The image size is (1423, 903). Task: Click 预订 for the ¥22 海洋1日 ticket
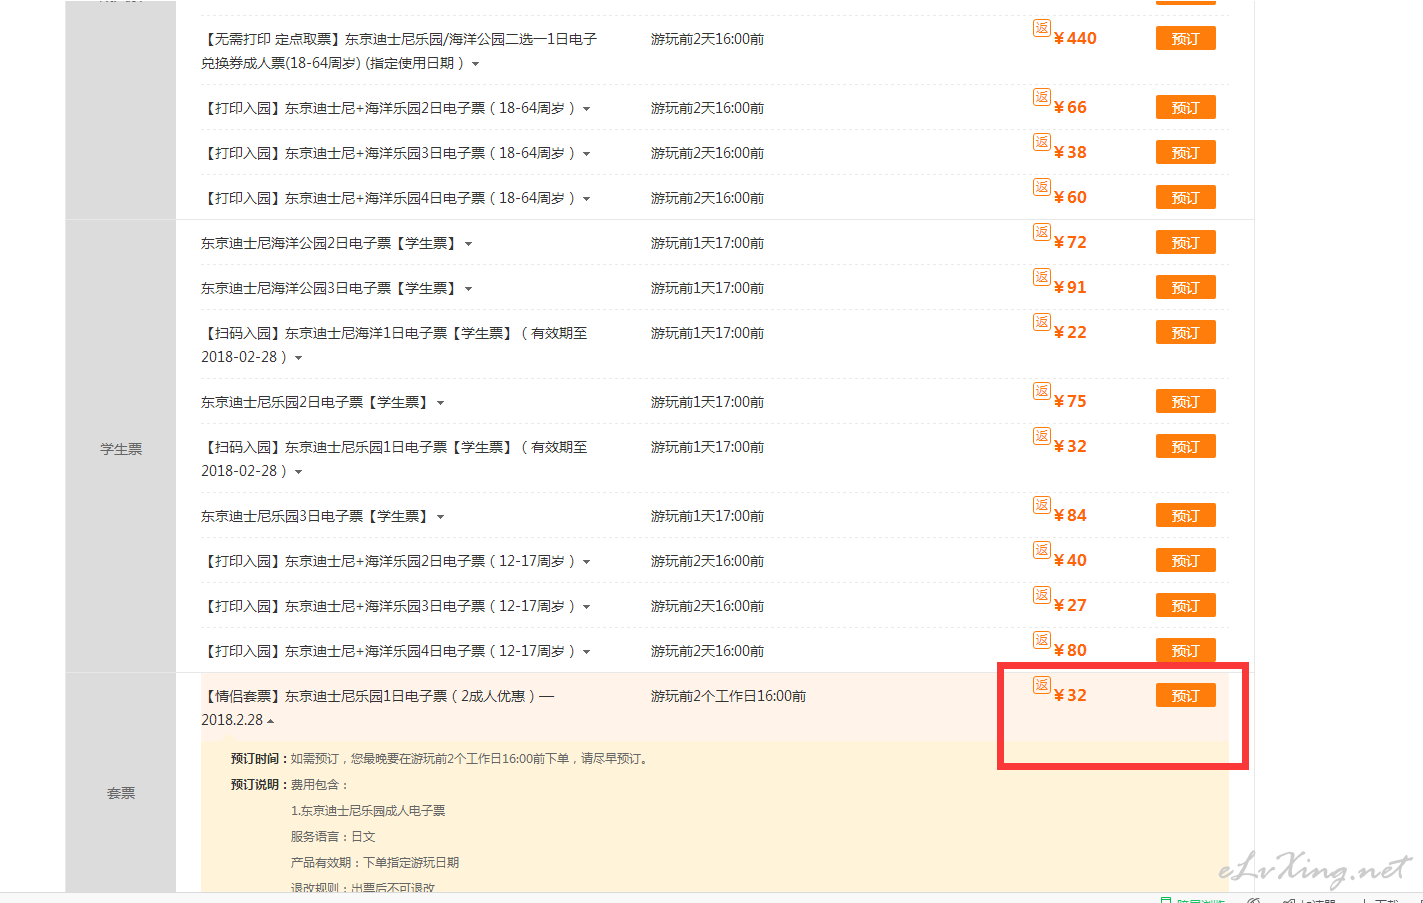click(1185, 333)
